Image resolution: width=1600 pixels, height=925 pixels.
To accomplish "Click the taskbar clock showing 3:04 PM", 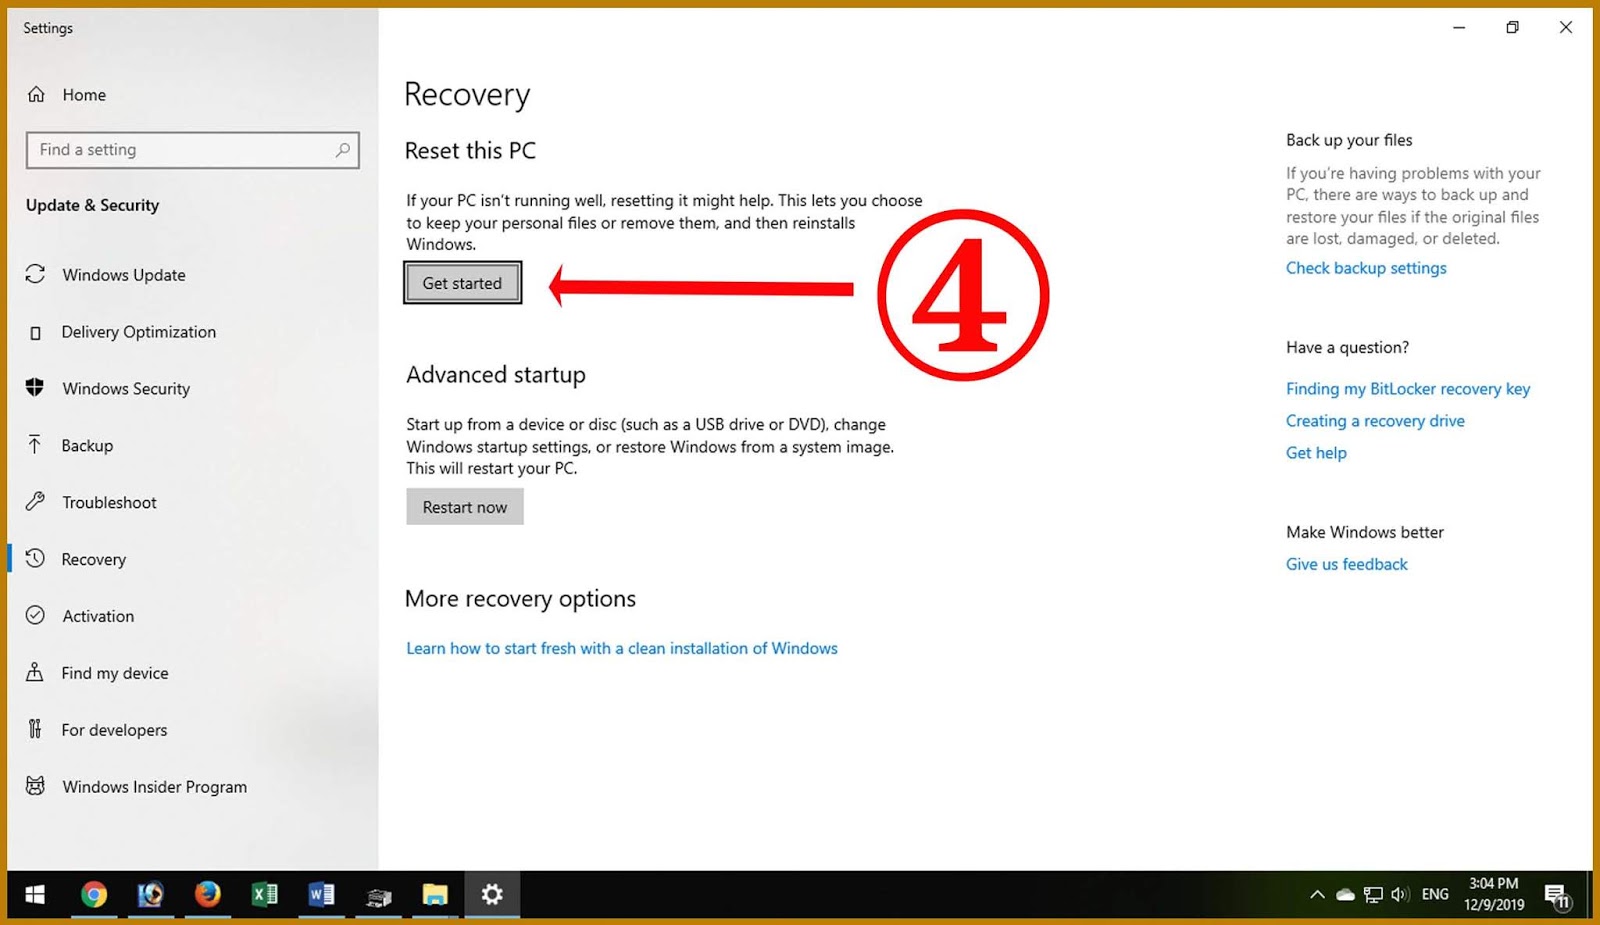I will tap(1494, 894).
